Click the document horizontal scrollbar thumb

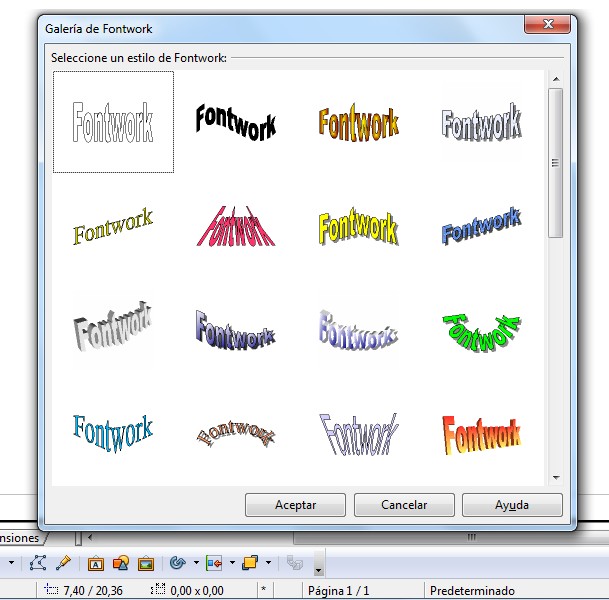(451, 538)
